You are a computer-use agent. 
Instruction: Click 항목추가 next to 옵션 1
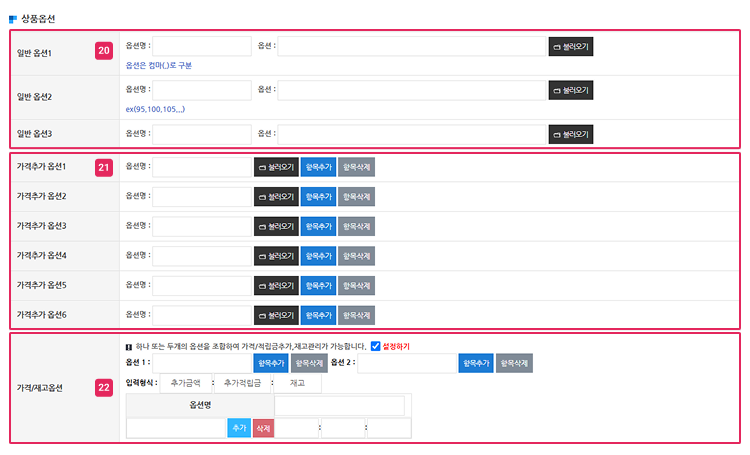click(x=271, y=363)
